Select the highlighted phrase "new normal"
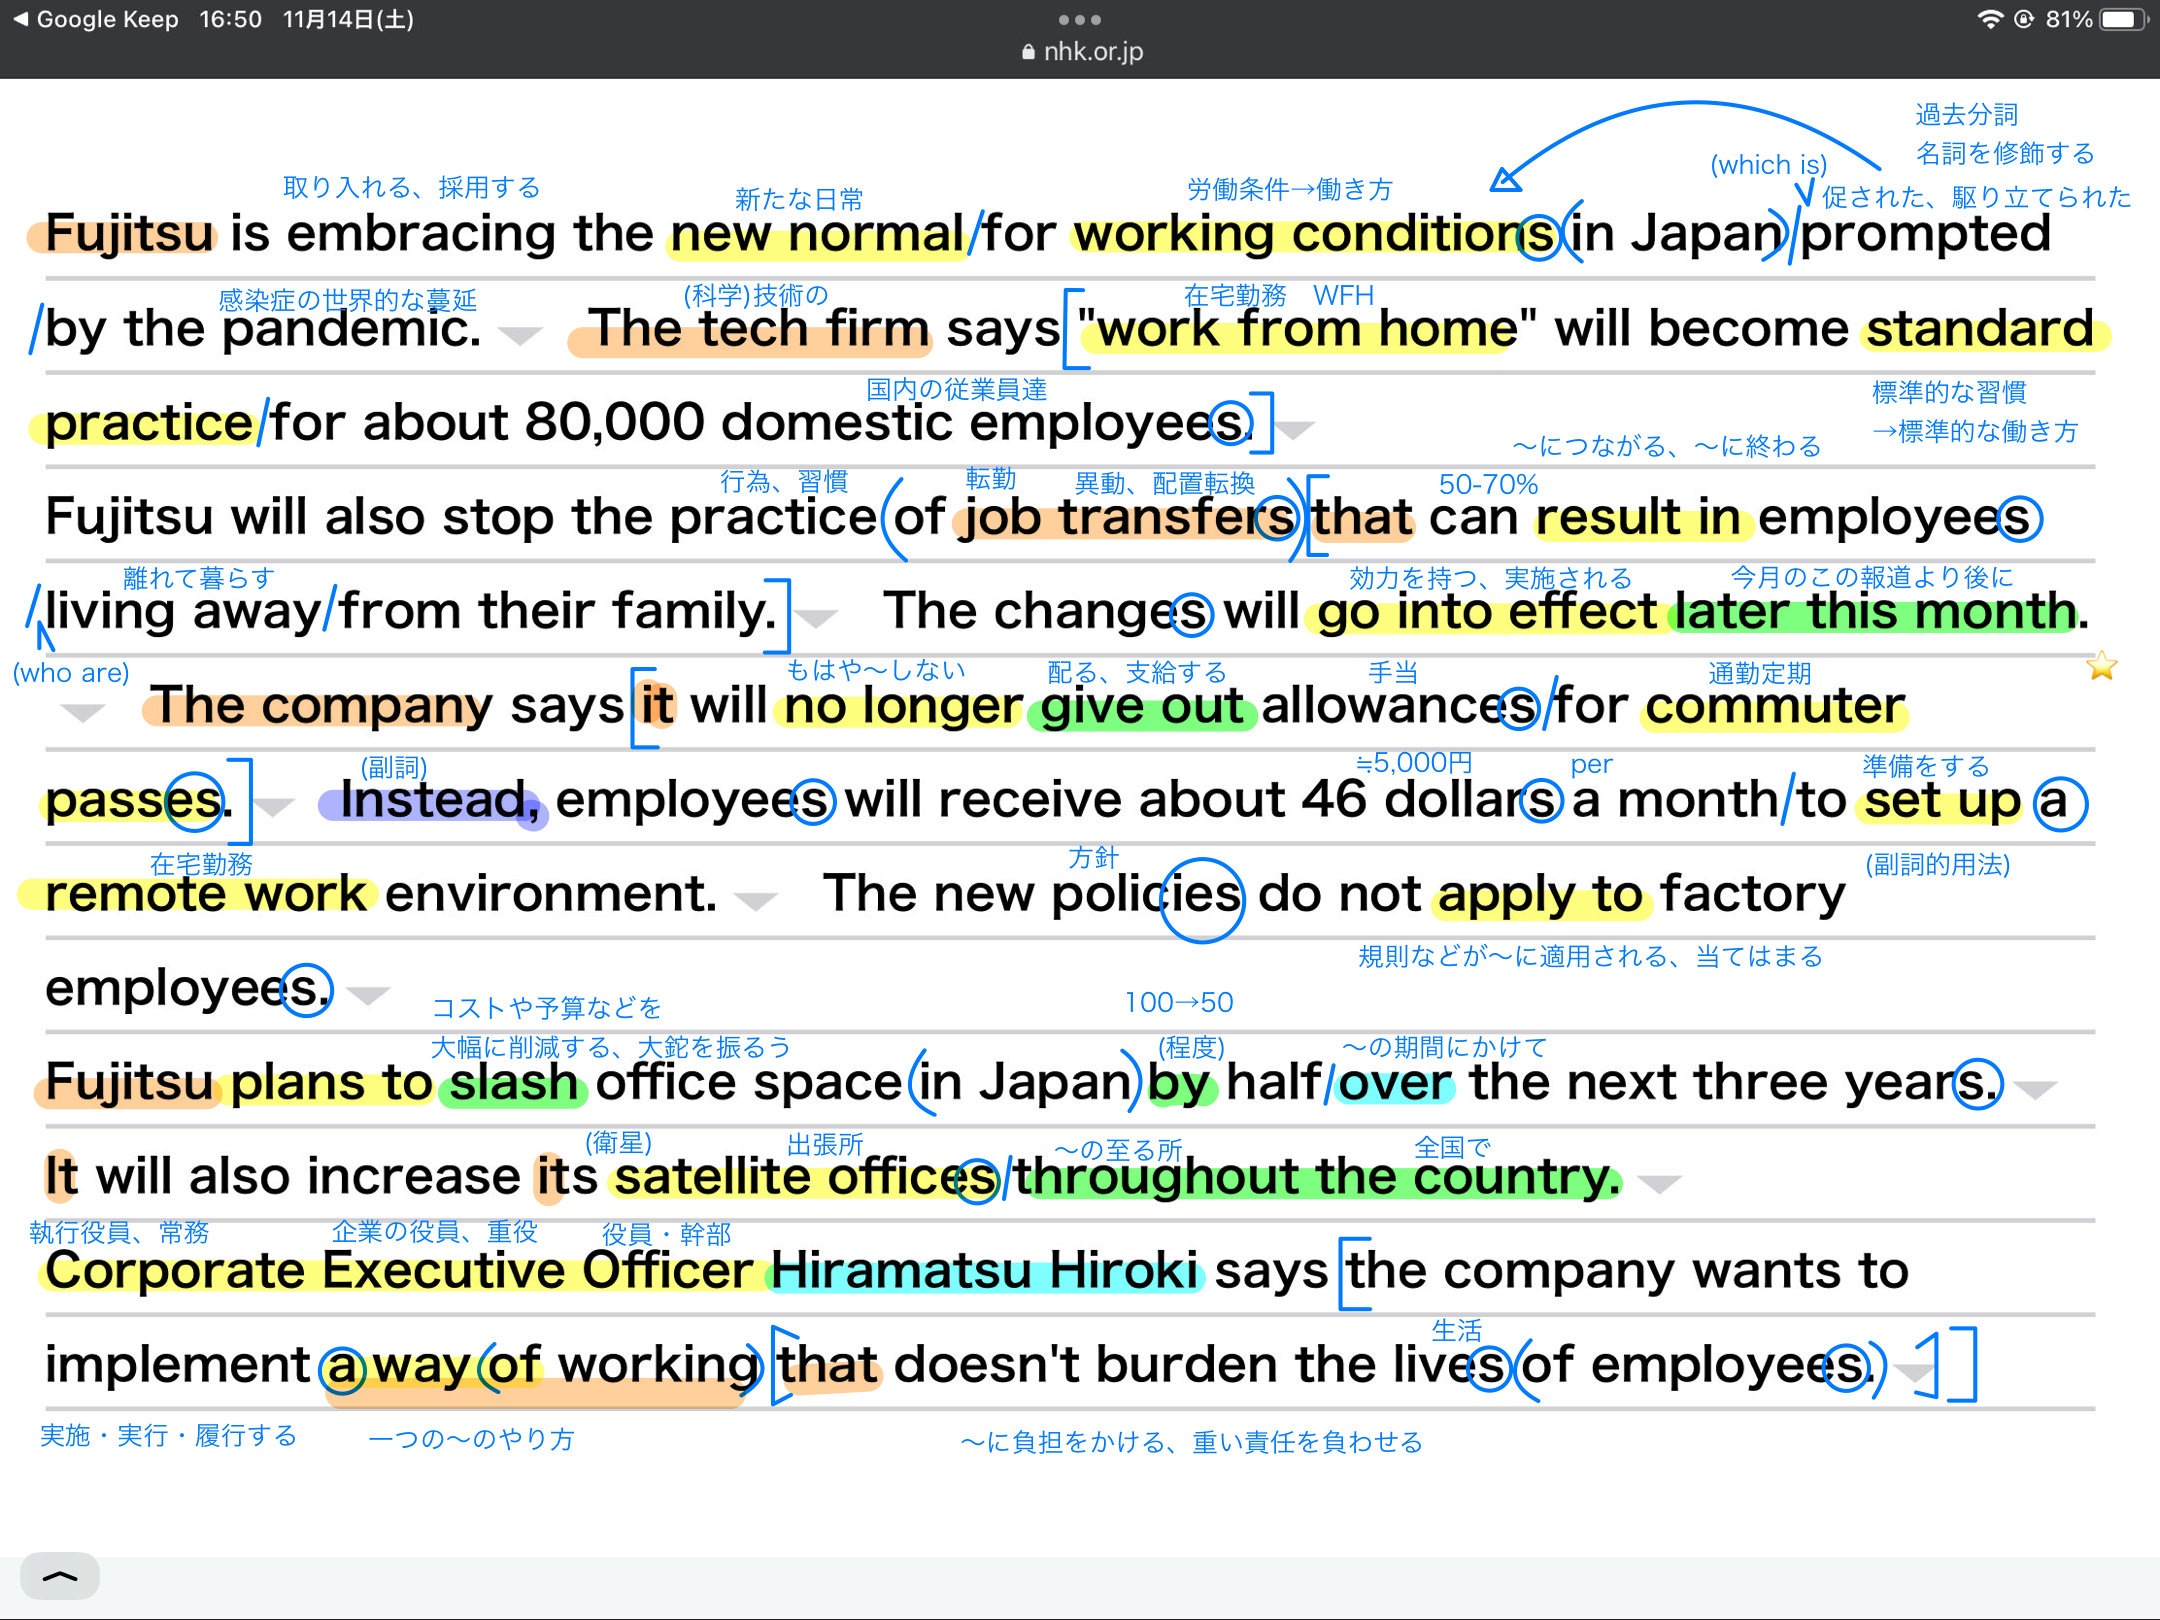 (x=817, y=235)
